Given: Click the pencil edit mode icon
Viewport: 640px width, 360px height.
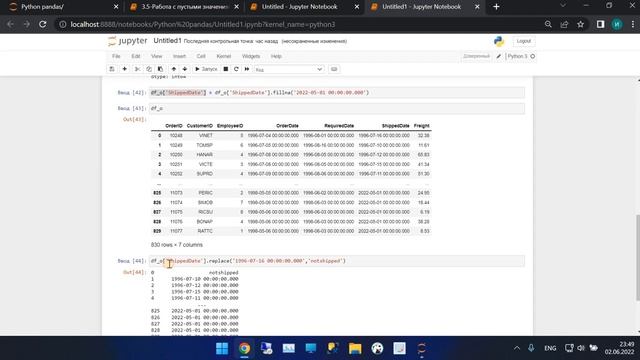Looking at the screenshot, I should pos(498,56).
